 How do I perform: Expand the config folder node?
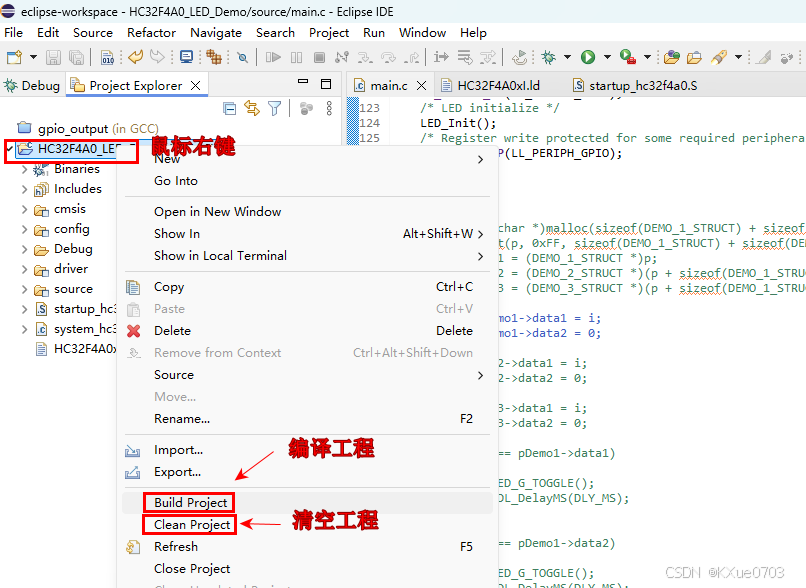(x=24, y=229)
